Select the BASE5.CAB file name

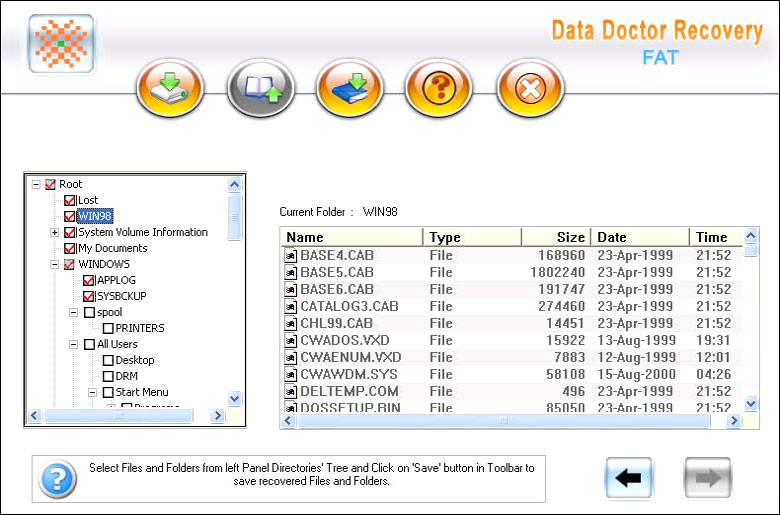[x=337, y=273]
